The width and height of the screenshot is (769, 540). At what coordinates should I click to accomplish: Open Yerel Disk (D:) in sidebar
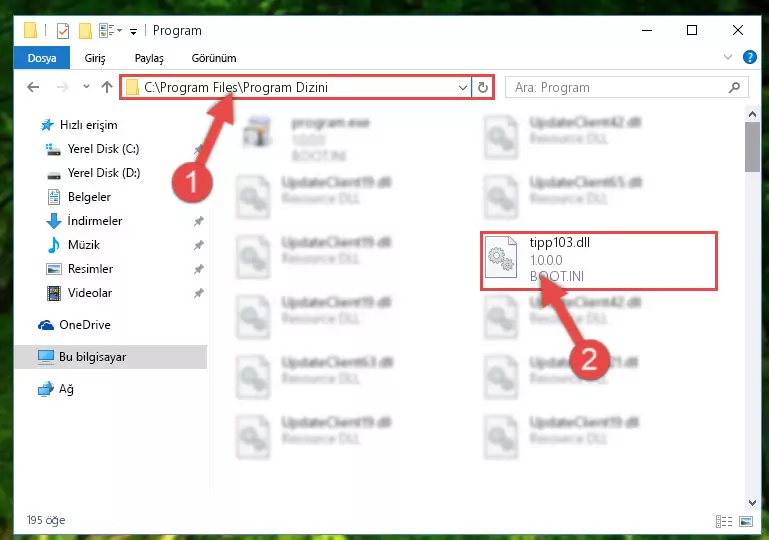click(103, 173)
